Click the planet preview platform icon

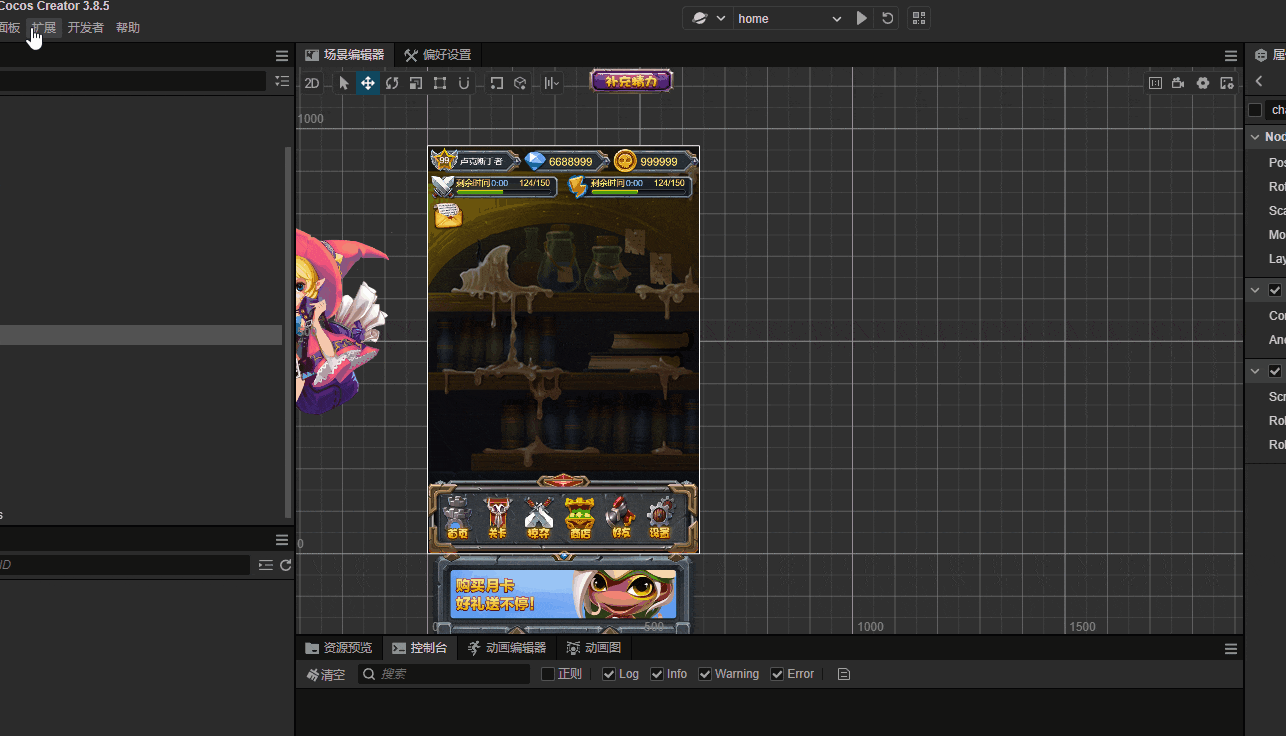[700, 18]
